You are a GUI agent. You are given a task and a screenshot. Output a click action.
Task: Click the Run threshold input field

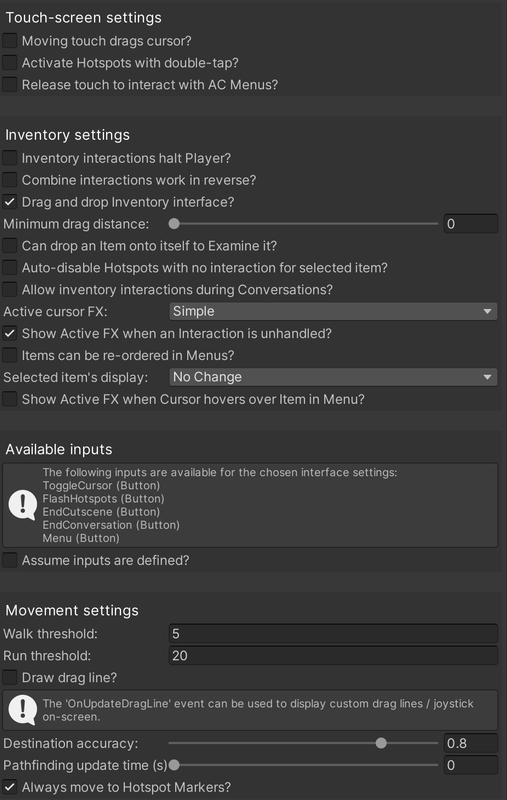coord(333,656)
